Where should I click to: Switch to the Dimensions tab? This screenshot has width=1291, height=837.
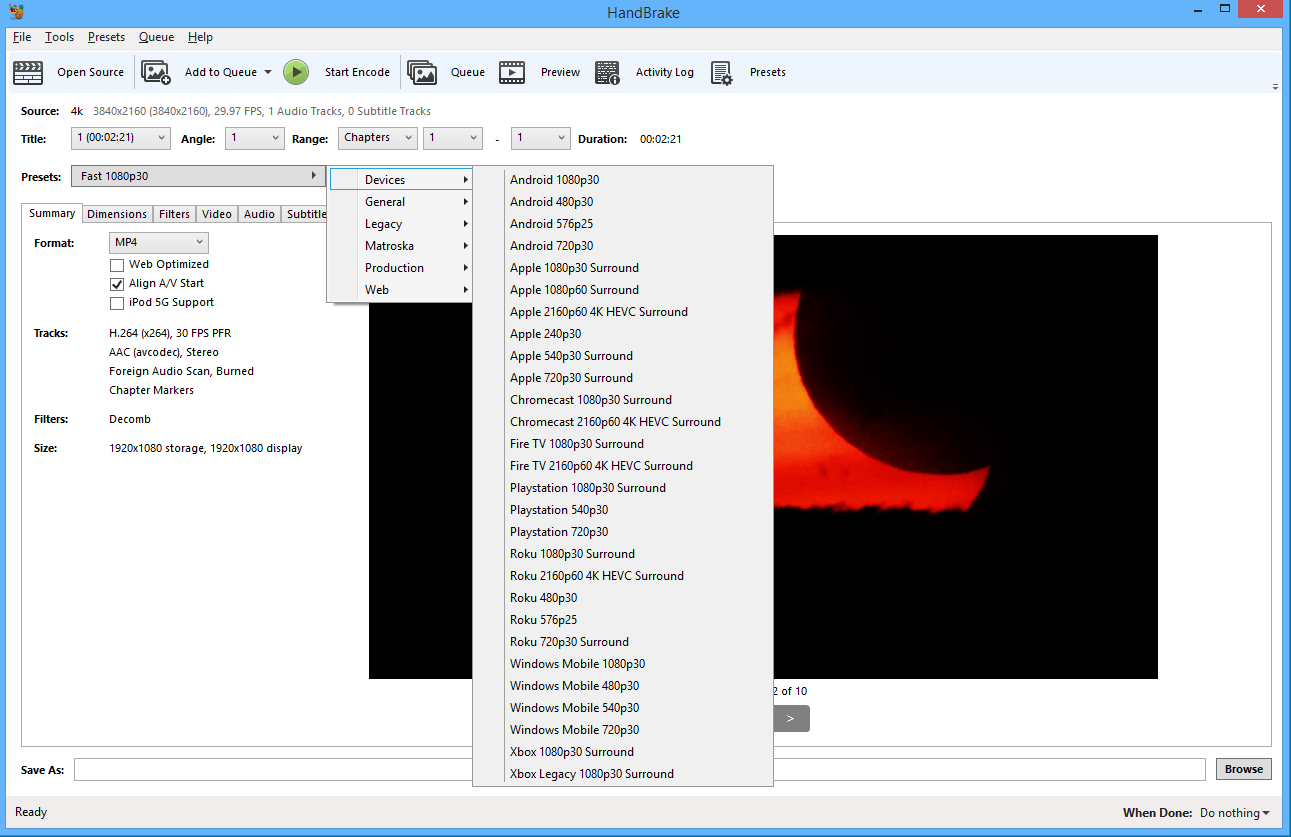click(117, 214)
